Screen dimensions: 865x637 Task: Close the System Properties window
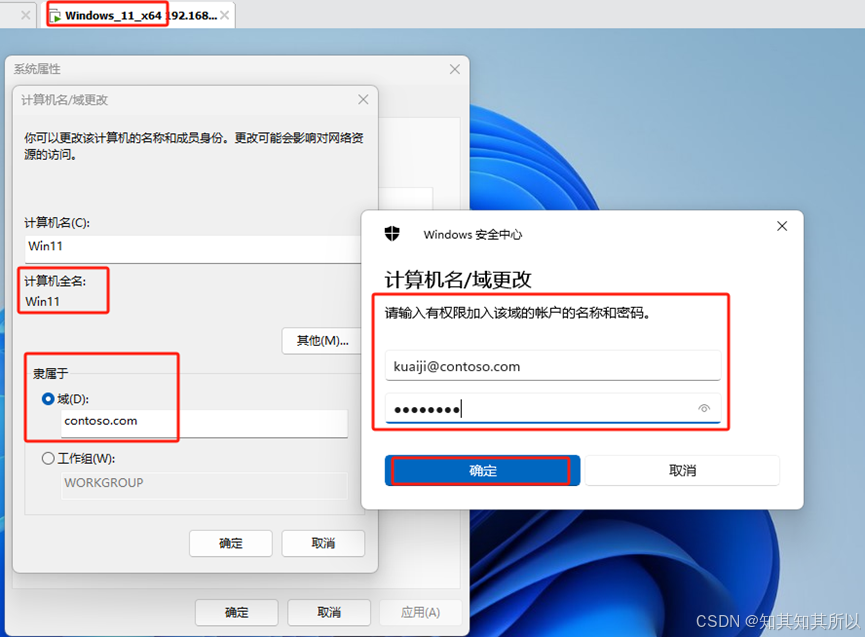pyautogui.click(x=455, y=69)
